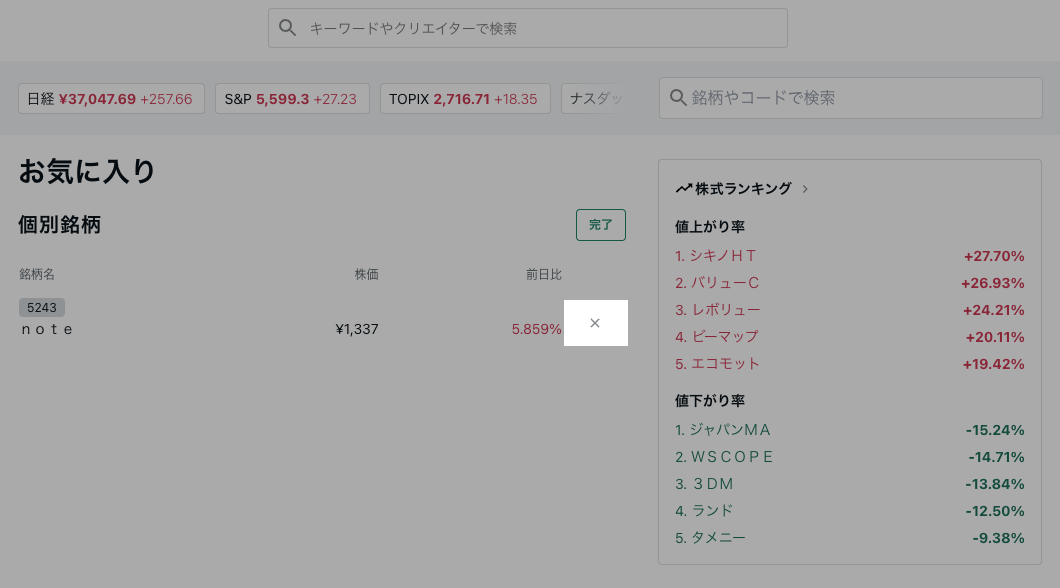The image size is (1060, 588).
Task: Click the -9.38% decline value
Action: click(x=998, y=538)
